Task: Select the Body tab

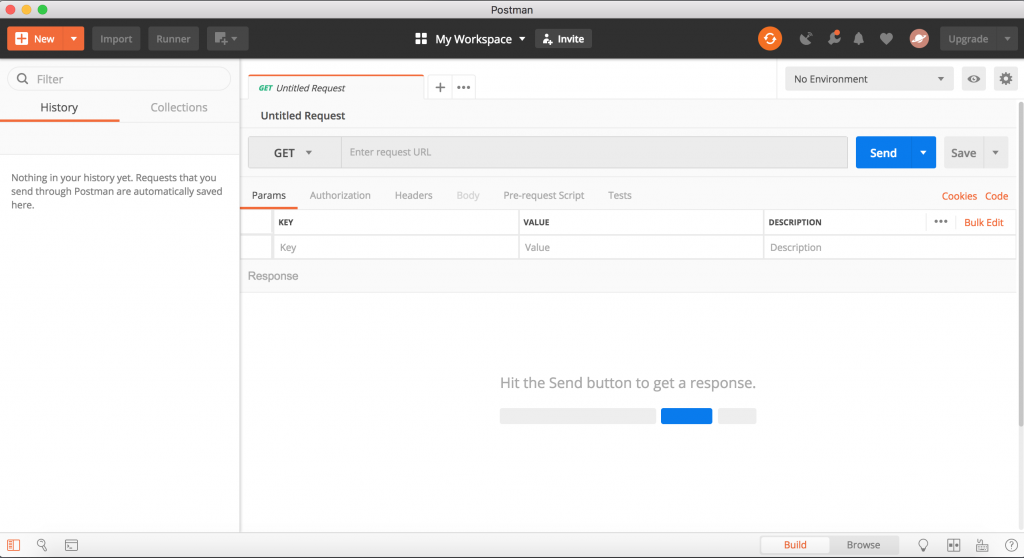Action: coord(468,195)
